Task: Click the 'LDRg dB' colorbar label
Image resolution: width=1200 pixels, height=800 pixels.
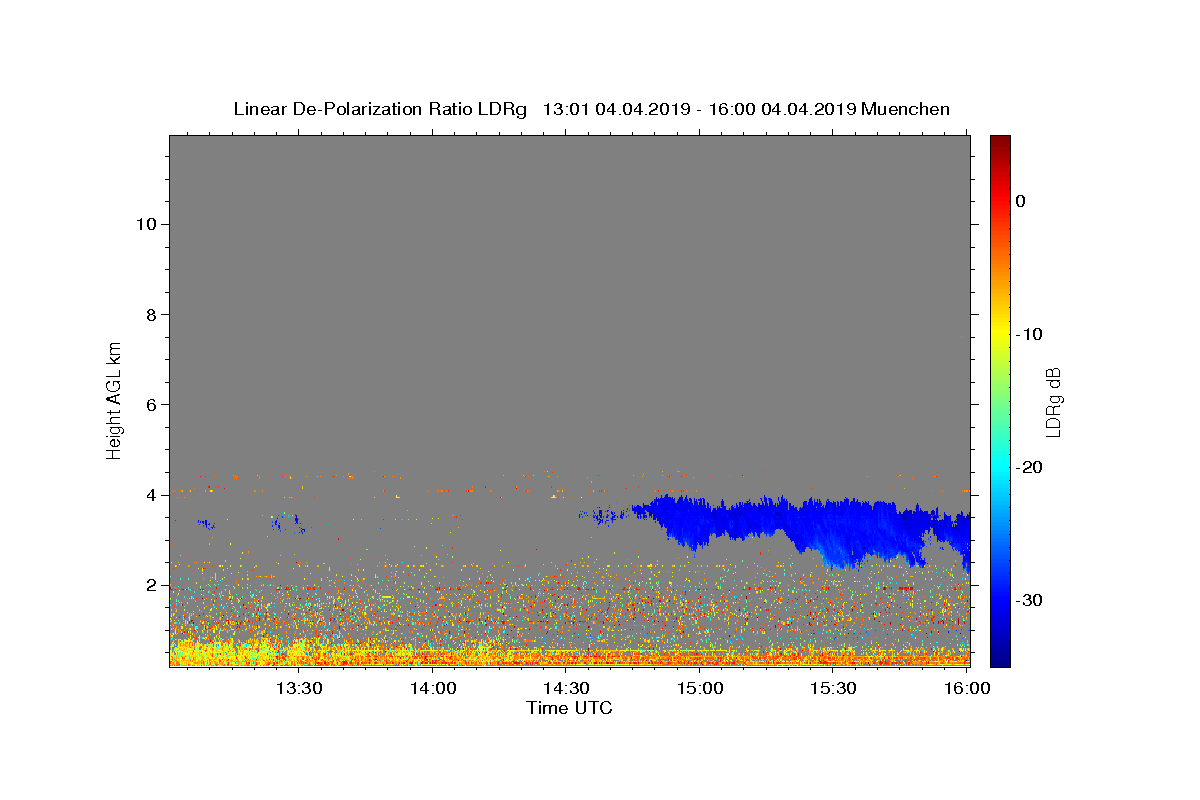Action: click(x=1052, y=400)
